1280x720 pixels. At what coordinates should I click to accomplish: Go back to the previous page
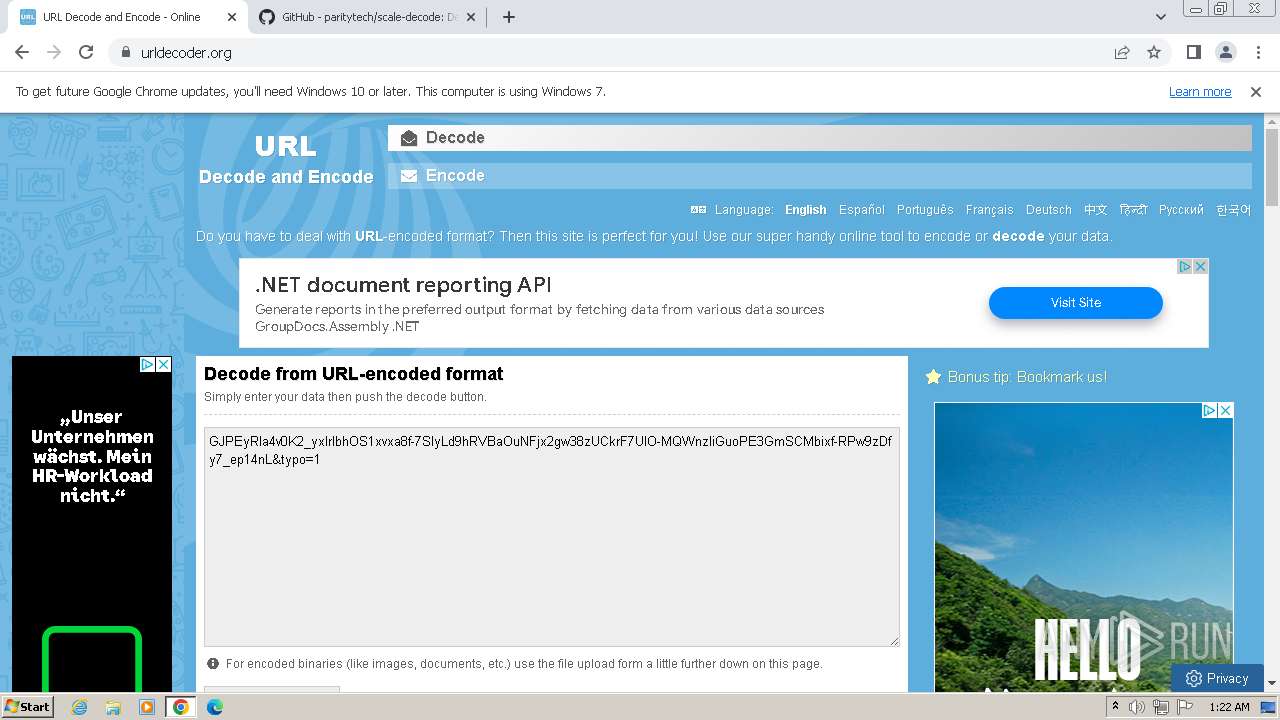(x=22, y=52)
